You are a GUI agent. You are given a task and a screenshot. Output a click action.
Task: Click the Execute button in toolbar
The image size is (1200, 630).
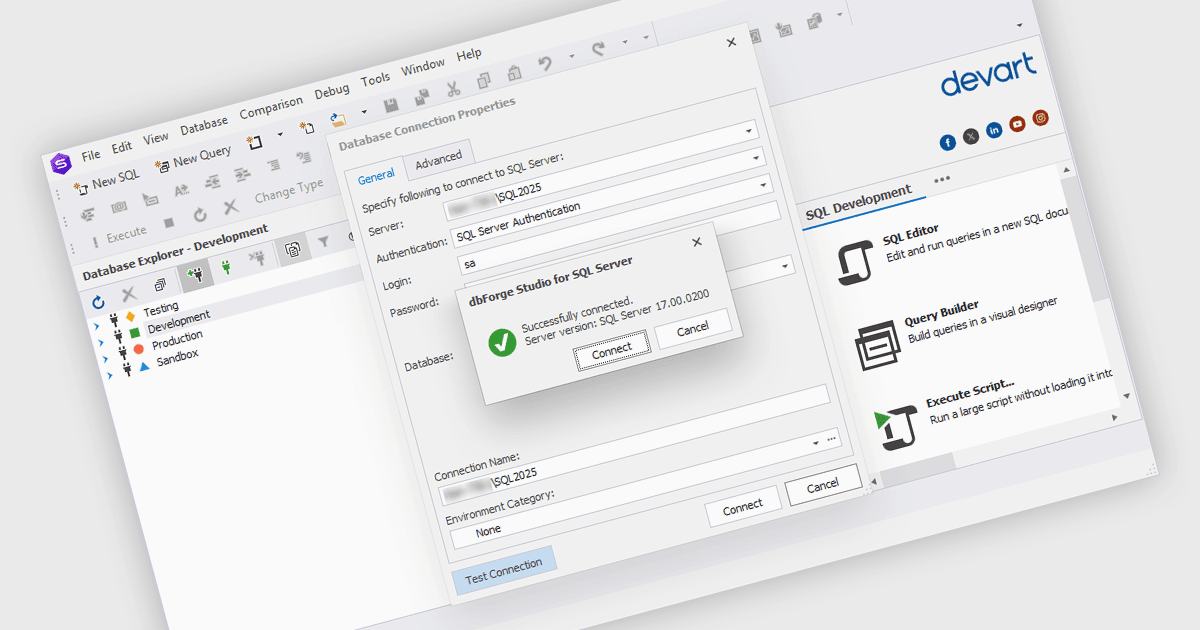(x=118, y=235)
